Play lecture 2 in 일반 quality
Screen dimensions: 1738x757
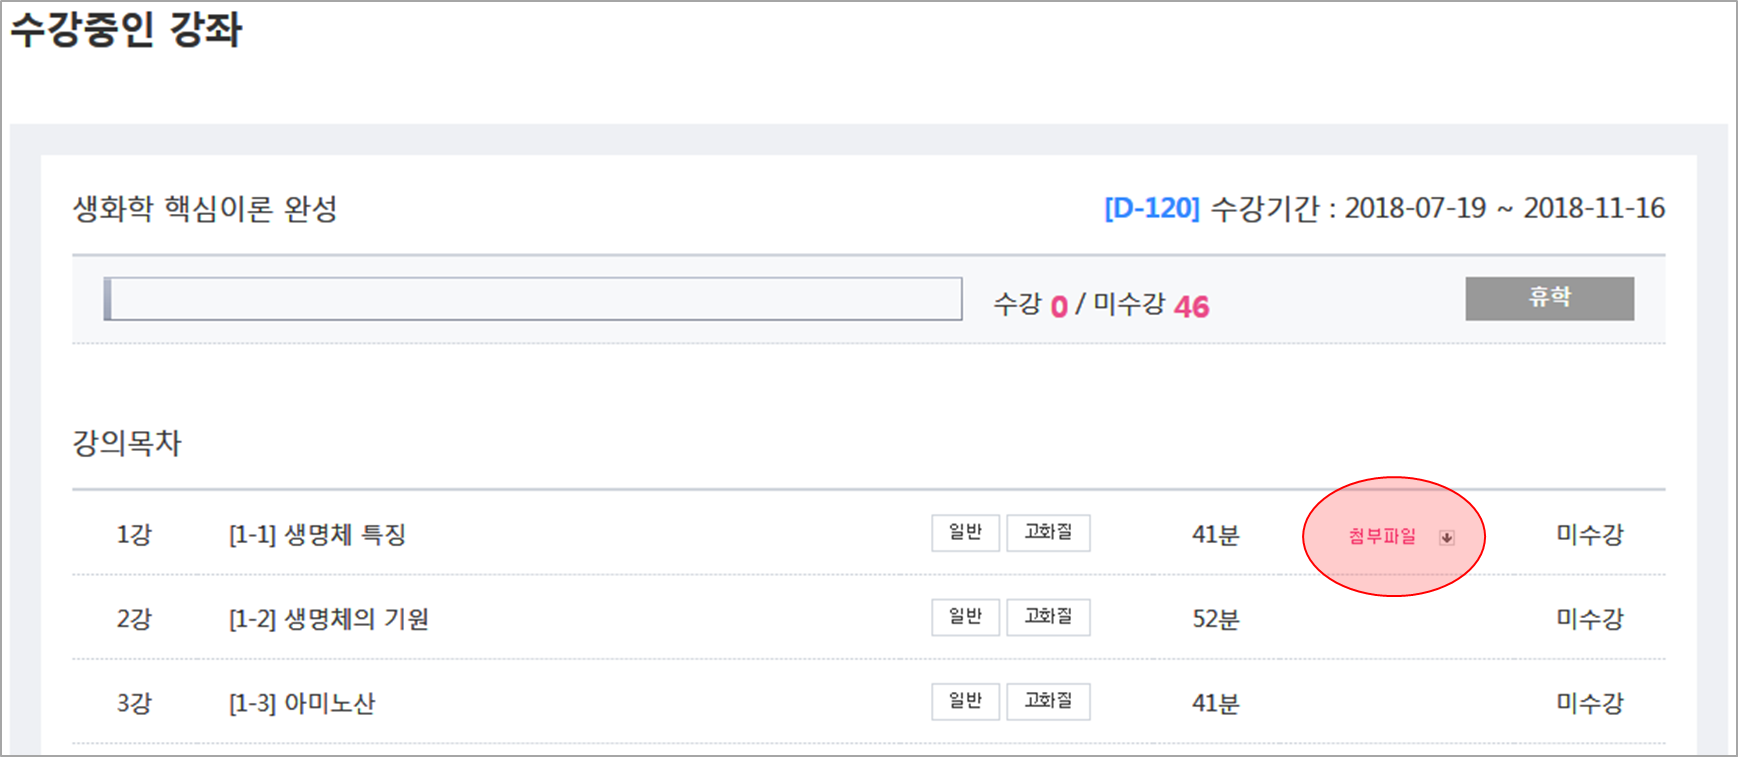965,617
